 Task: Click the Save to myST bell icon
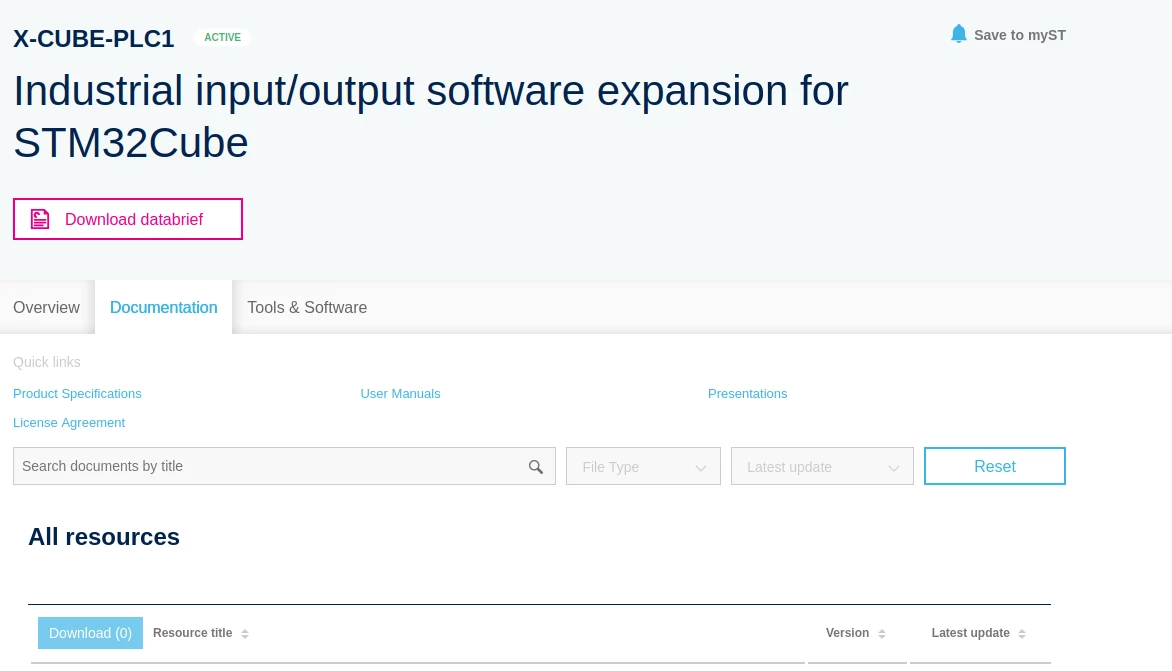coord(958,34)
